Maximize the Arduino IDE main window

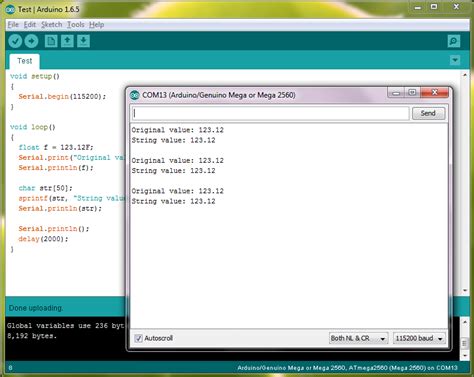pos(434,7)
